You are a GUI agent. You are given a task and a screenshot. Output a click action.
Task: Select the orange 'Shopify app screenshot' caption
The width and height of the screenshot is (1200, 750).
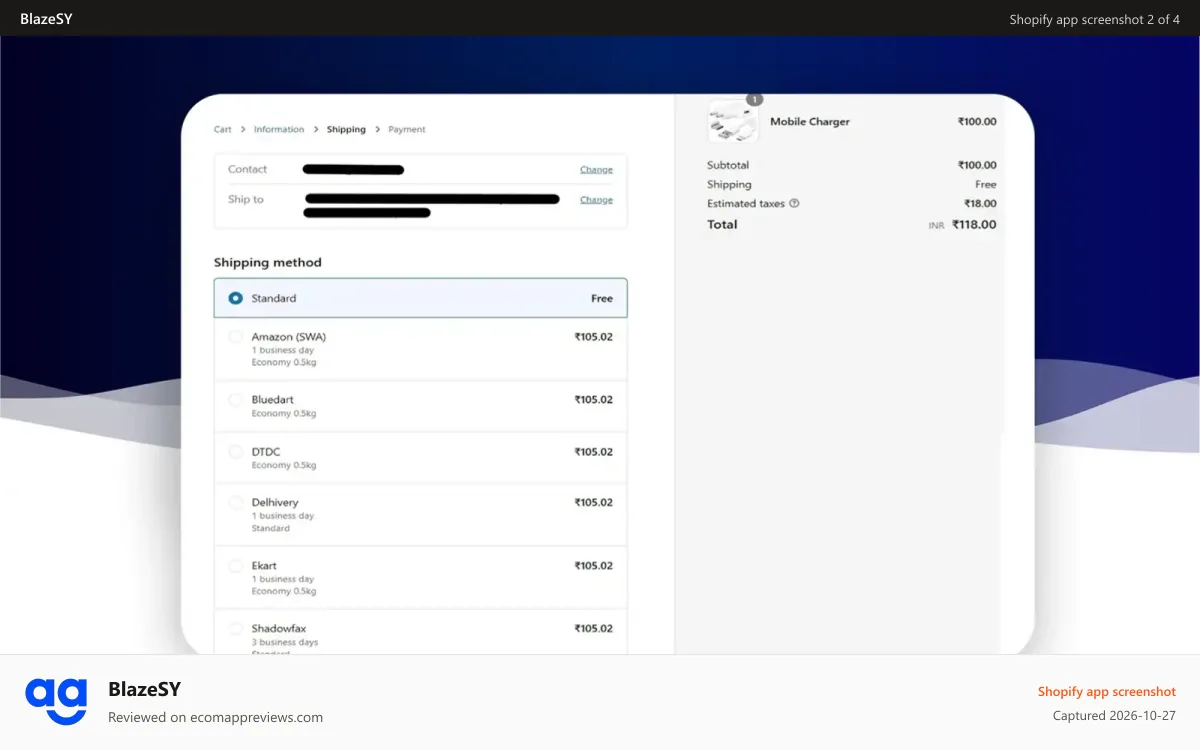(1107, 692)
